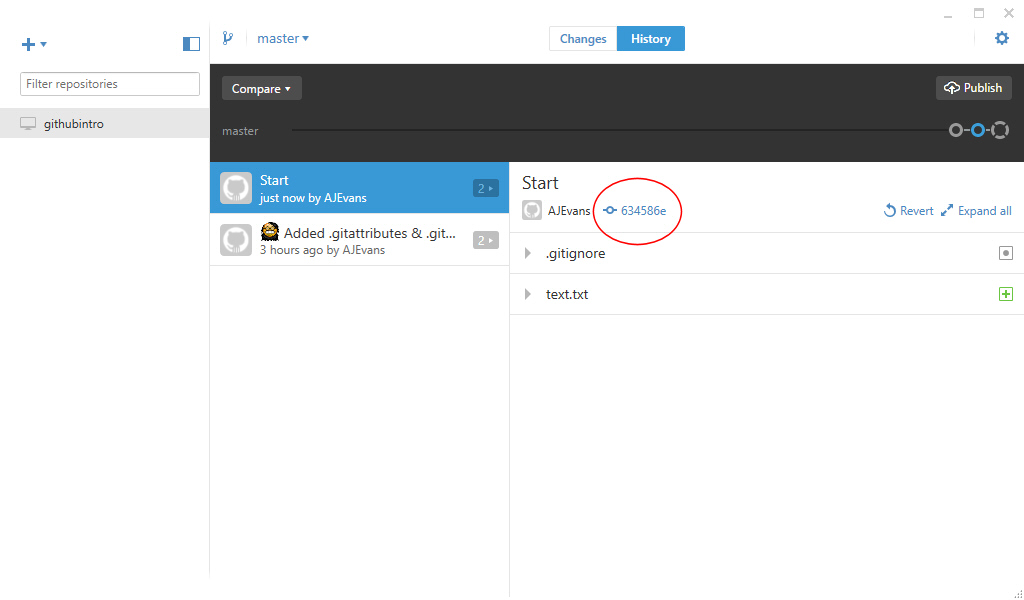This screenshot has height=600, width=1024.
Task: Expand the .gitignore file diff
Action: point(528,253)
